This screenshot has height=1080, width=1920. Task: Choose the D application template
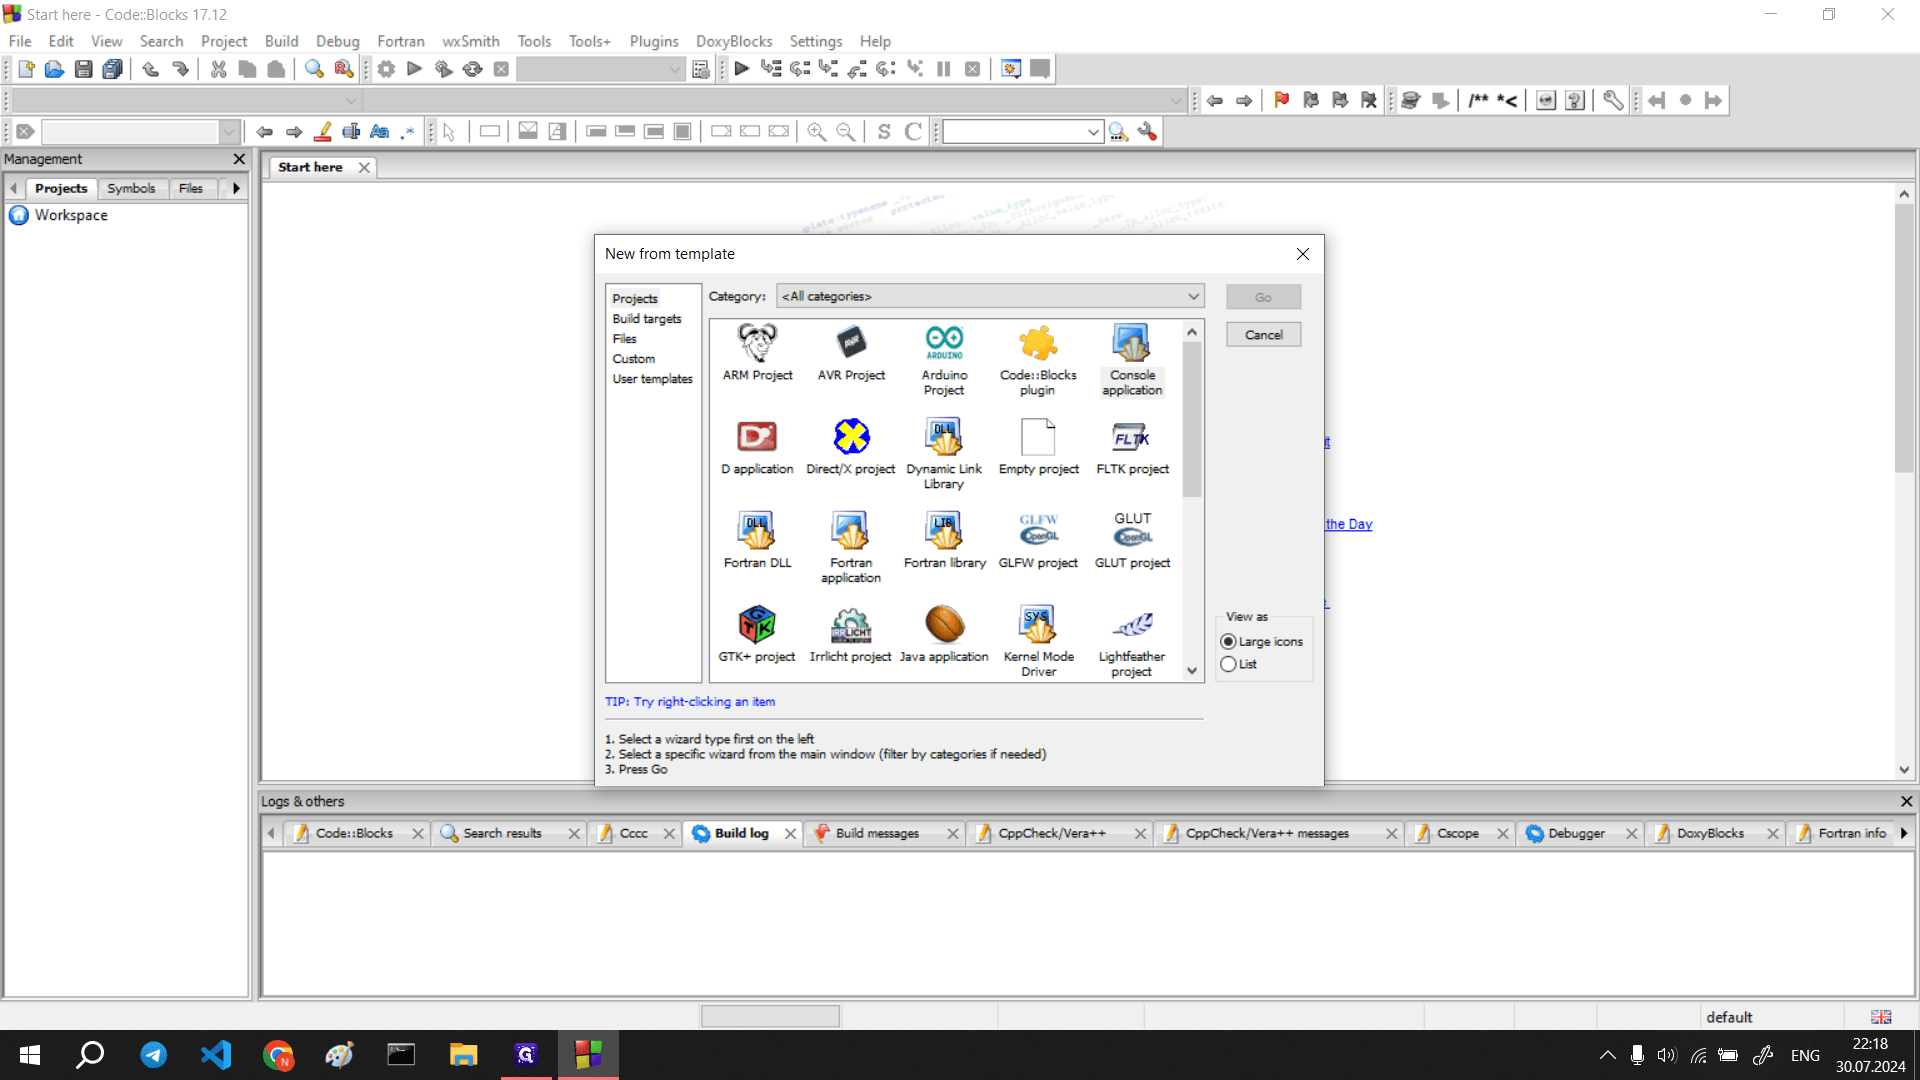click(x=757, y=447)
